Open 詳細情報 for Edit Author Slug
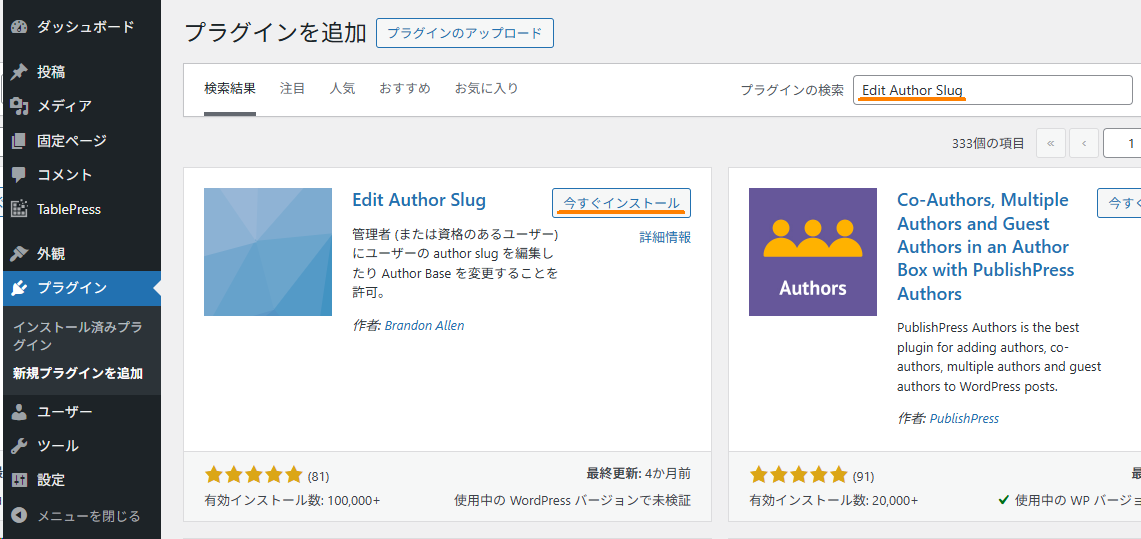The image size is (1141, 539). click(x=665, y=237)
